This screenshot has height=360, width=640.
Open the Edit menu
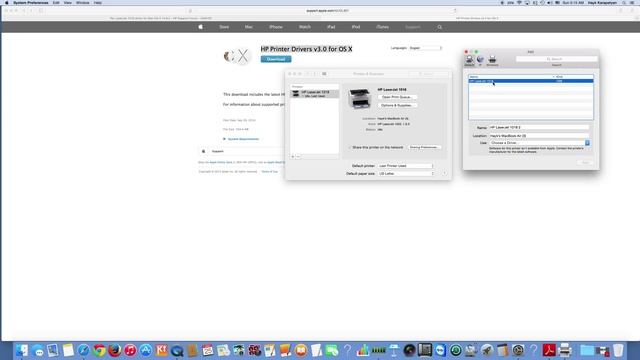point(56,3)
